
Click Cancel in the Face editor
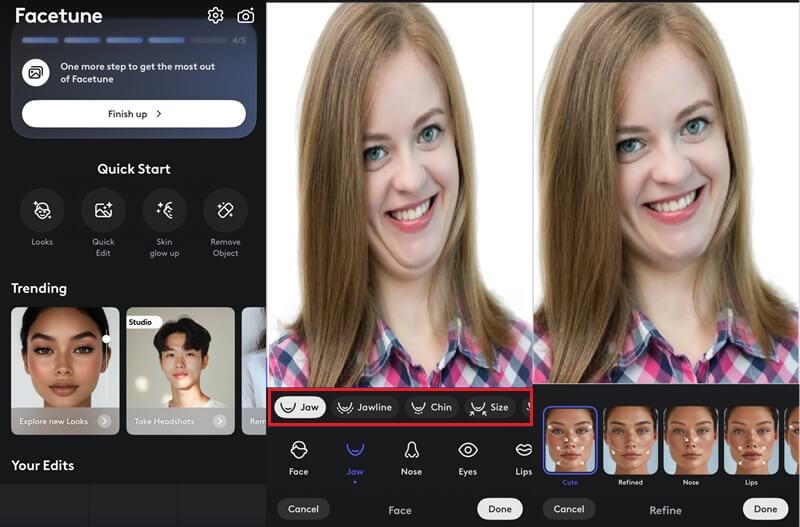point(303,509)
